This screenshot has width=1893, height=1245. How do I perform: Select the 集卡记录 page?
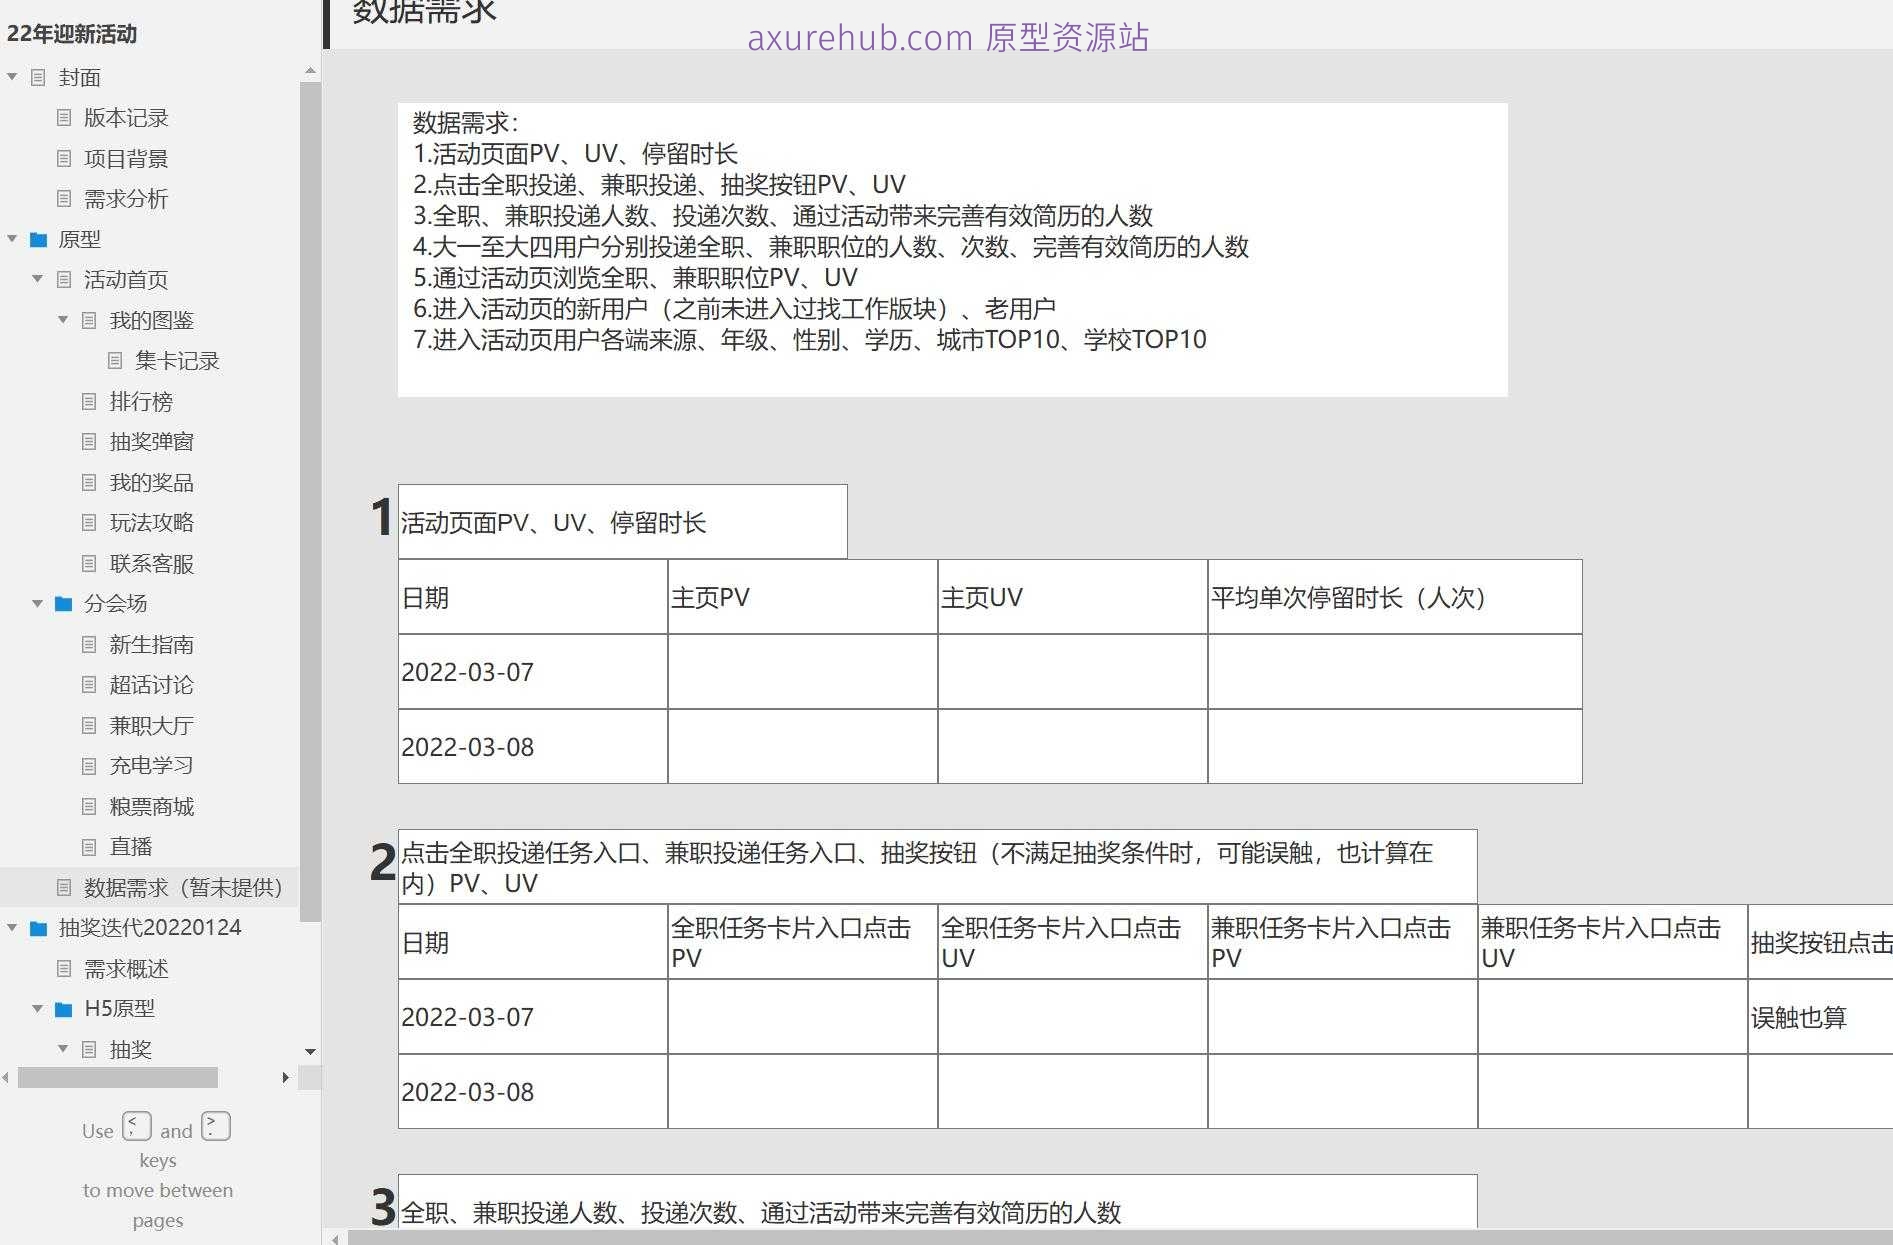click(x=177, y=361)
